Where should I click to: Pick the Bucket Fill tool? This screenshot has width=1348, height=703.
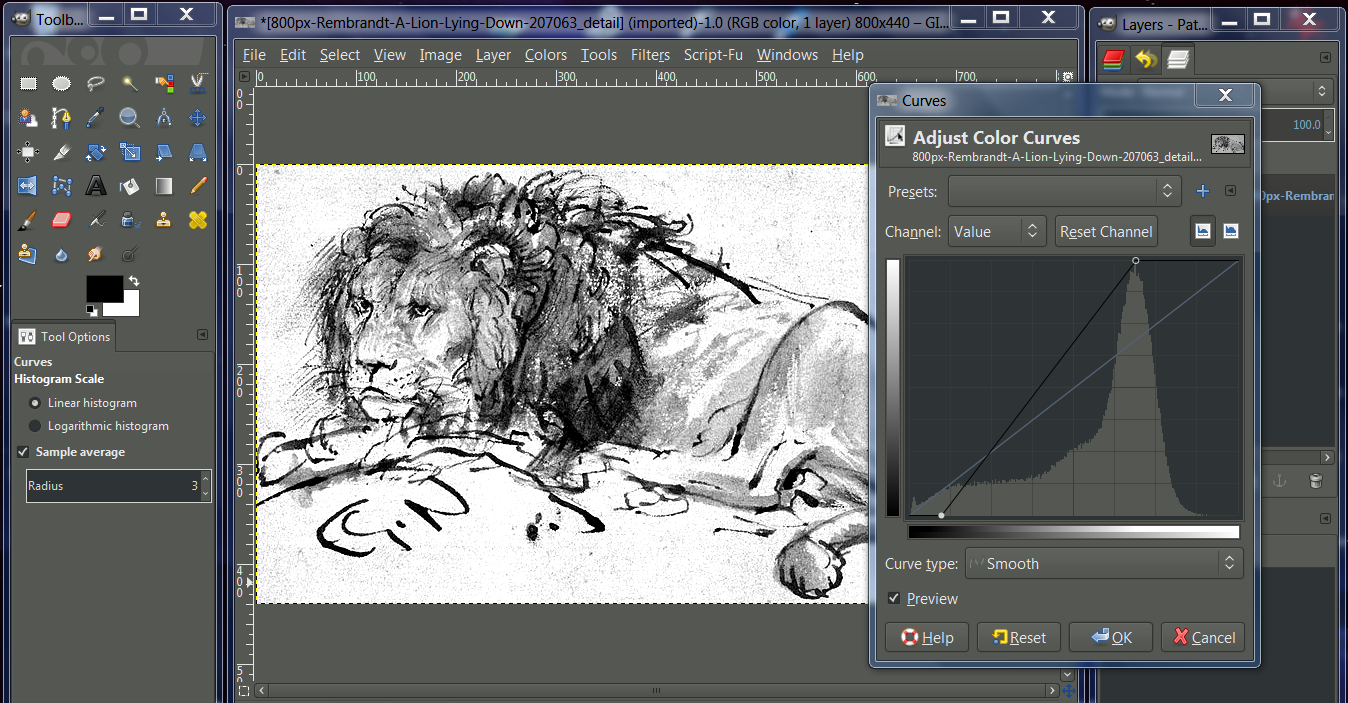click(x=130, y=186)
